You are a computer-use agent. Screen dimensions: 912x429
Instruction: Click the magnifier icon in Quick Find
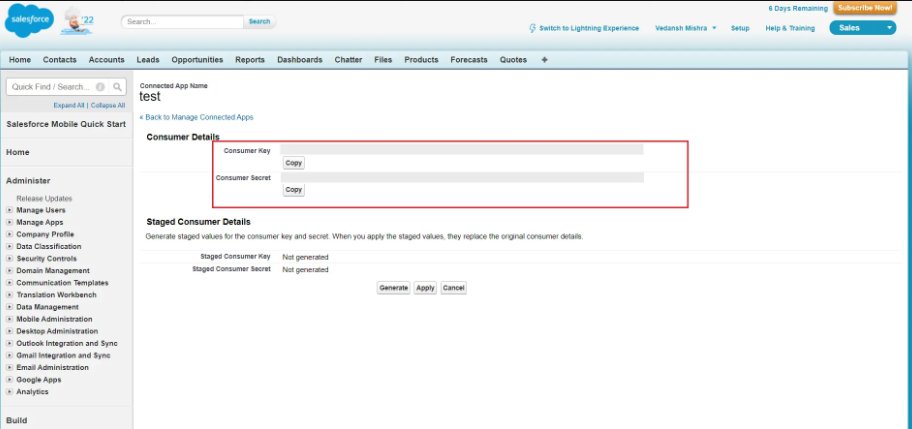click(117, 87)
